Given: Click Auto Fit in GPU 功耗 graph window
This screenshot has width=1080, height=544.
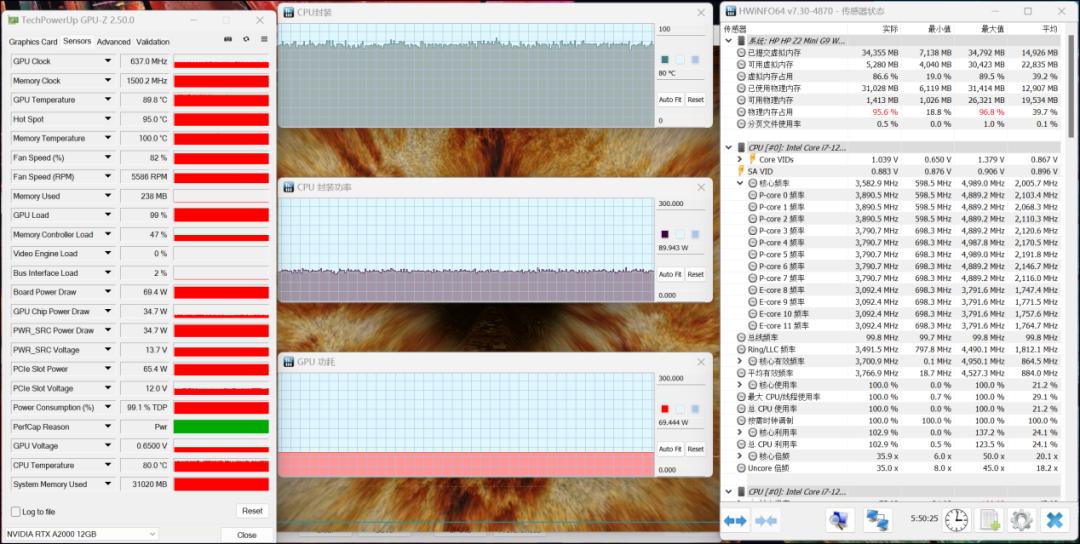Looking at the screenshot, I should (669, 449).
